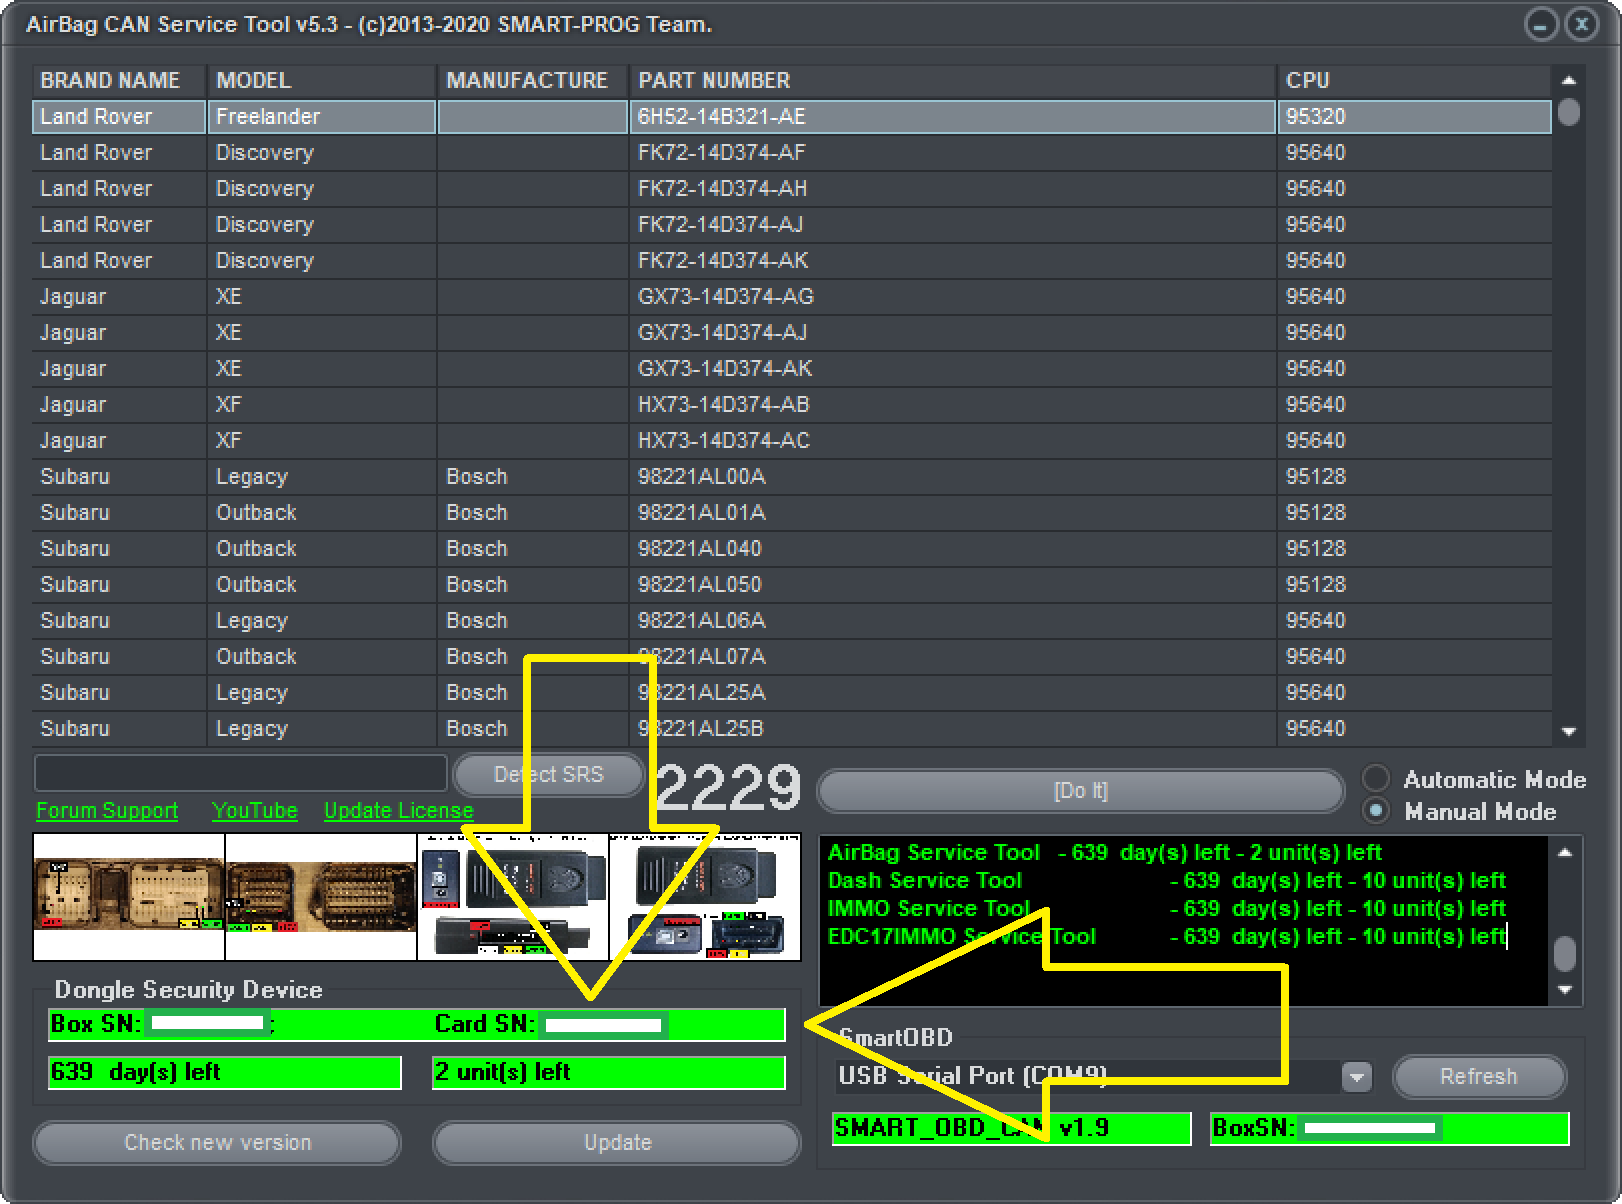Select Manual Mode radio button
Screen dimensions: 1622x1204
[x=1376, y=811]
